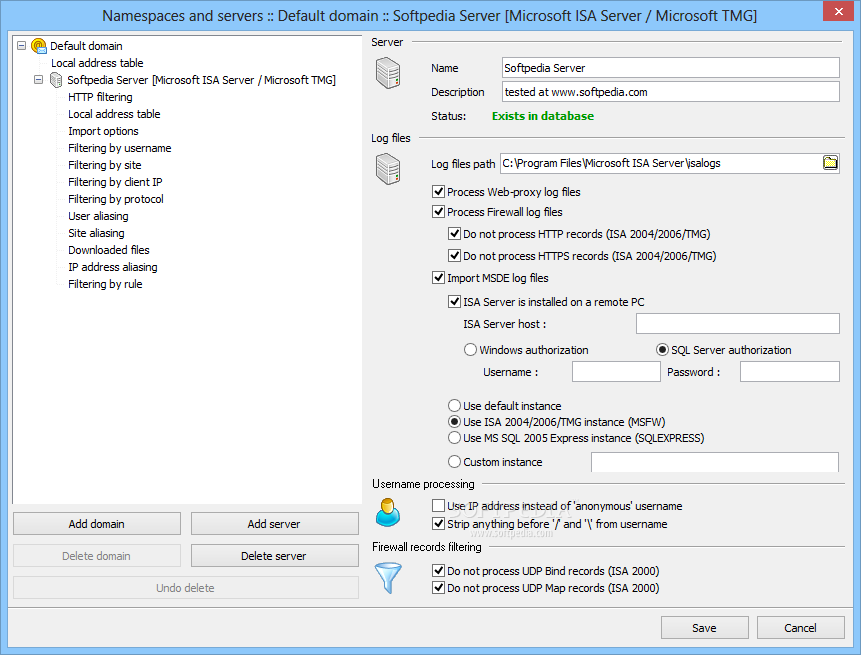Select Default domain in the tree
The width and height of the screenshot is (861, 655).
[x=86, y=46]
